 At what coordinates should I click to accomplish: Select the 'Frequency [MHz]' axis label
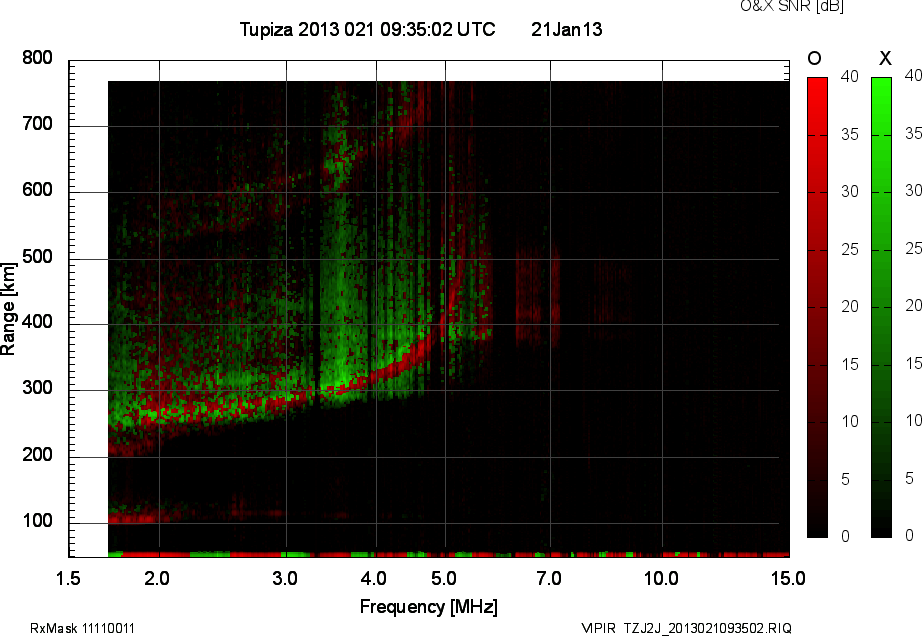coord(429,607)
